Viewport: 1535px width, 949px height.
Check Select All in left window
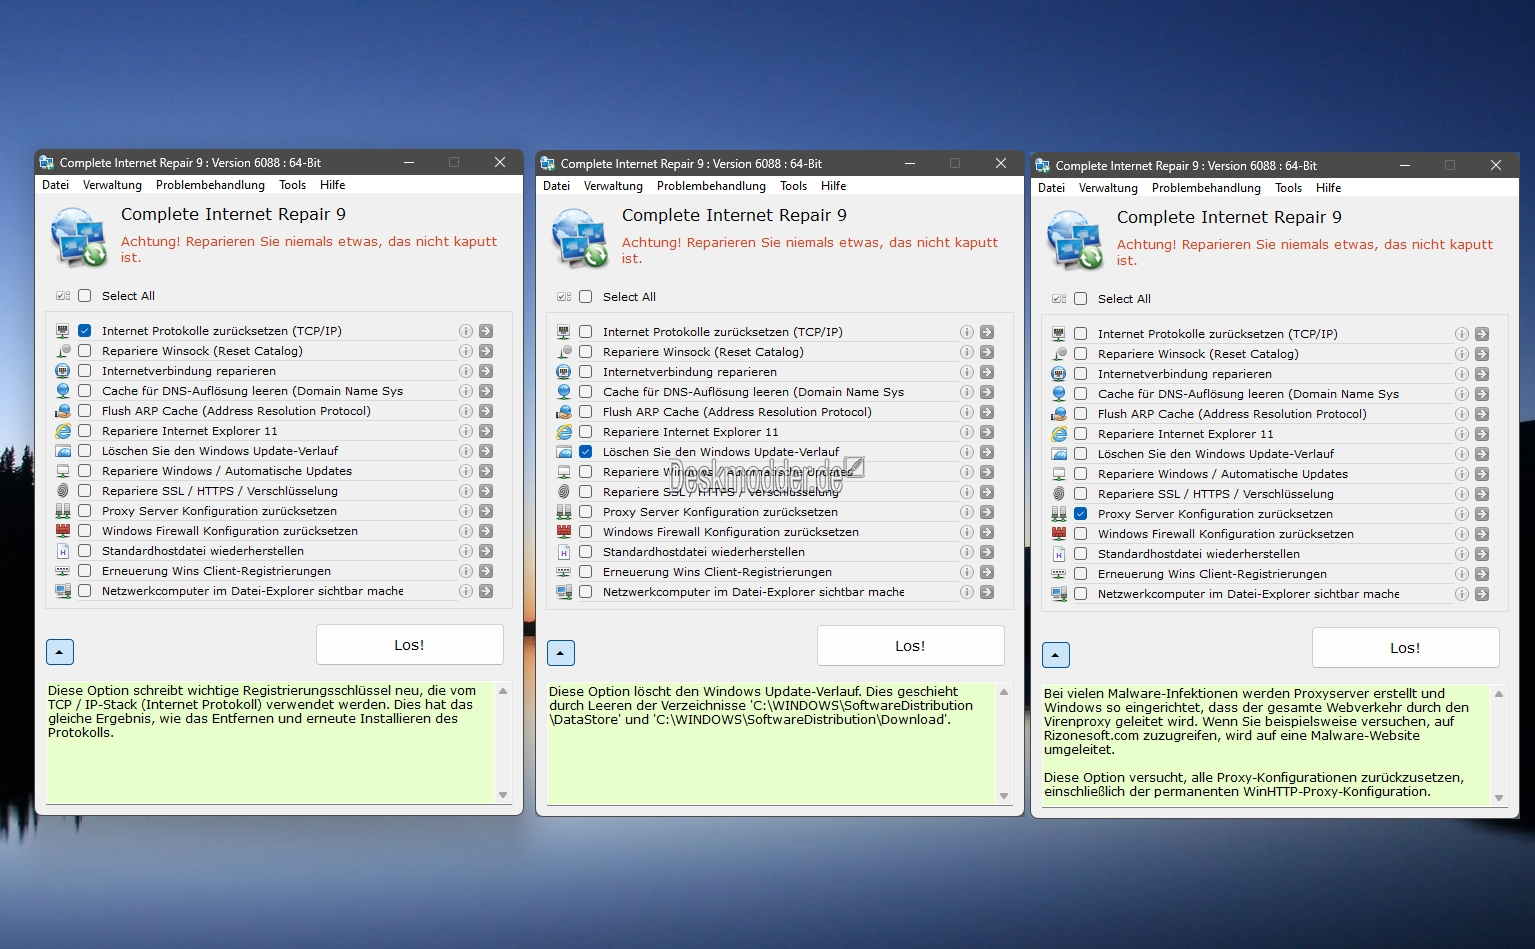coord(85,296)
